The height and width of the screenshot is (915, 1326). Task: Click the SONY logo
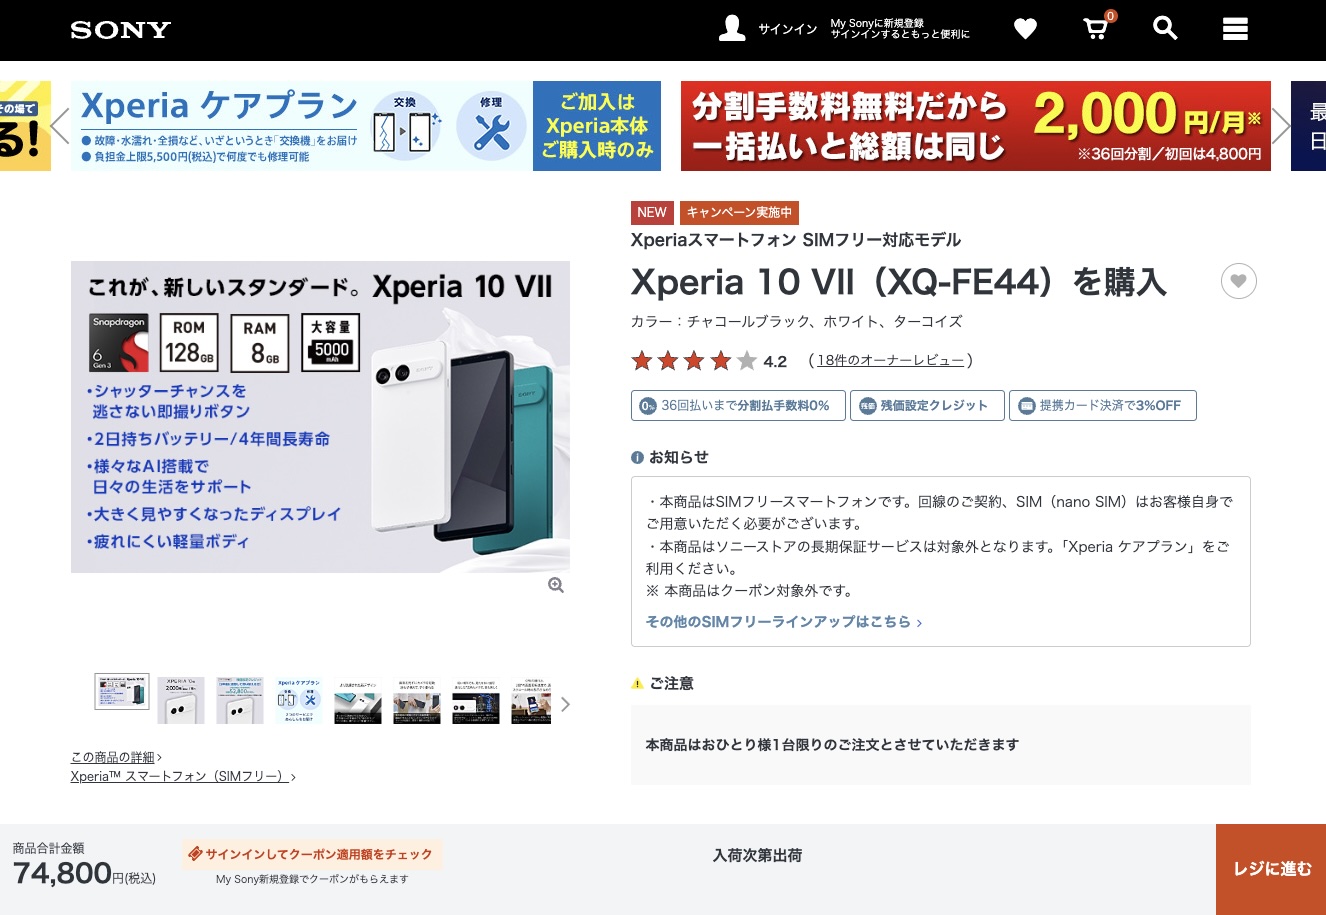click(121, 30)
